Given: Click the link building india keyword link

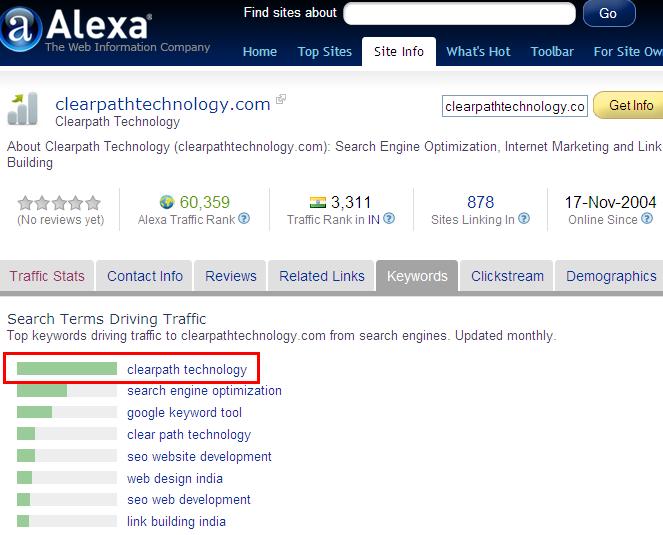Looking at the screenshot, I should (176, 521).
